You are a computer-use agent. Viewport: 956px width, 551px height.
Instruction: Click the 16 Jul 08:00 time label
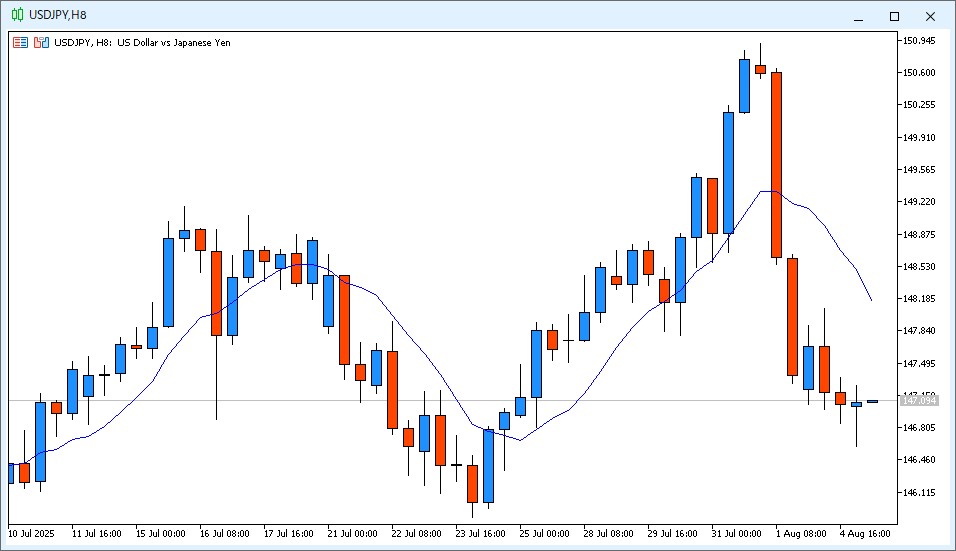click(x=224, y=533)
